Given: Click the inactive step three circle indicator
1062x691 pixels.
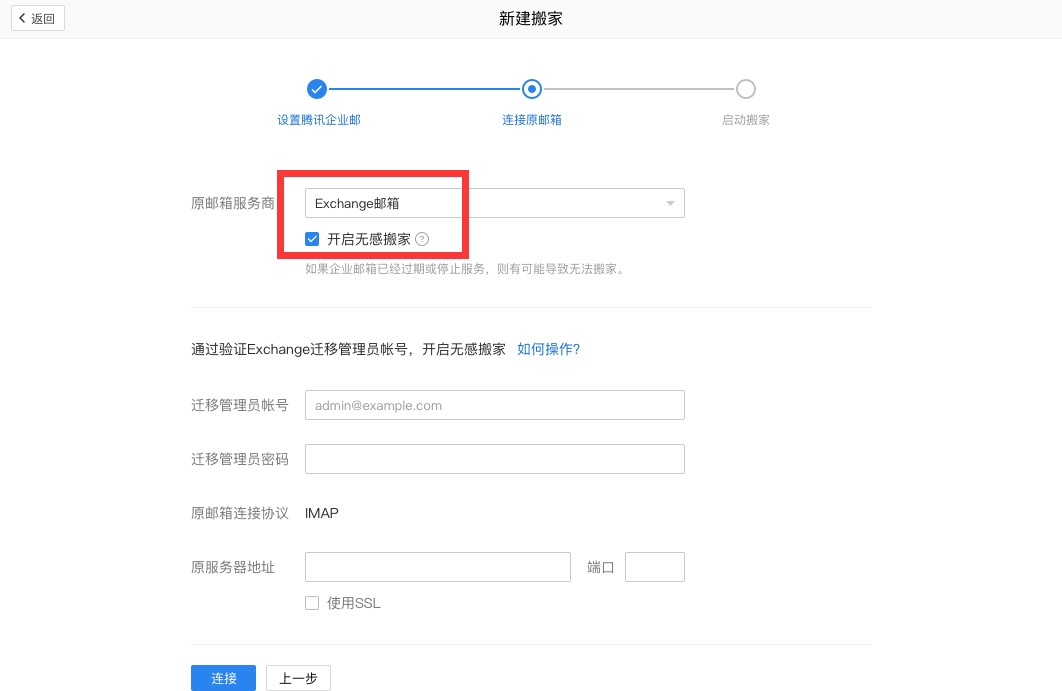Looking at the screenshot, I should pos(746,89).
